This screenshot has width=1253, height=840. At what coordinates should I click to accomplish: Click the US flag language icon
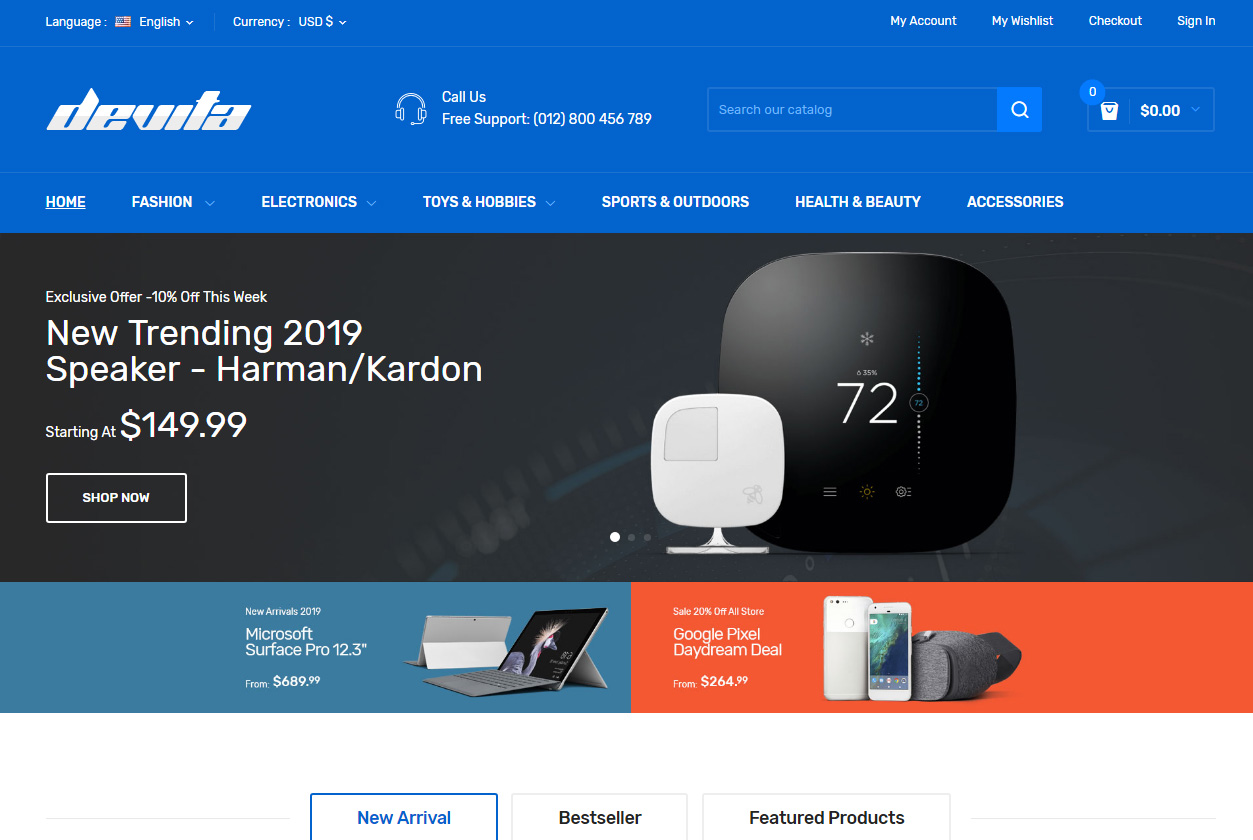coord(123,21)
